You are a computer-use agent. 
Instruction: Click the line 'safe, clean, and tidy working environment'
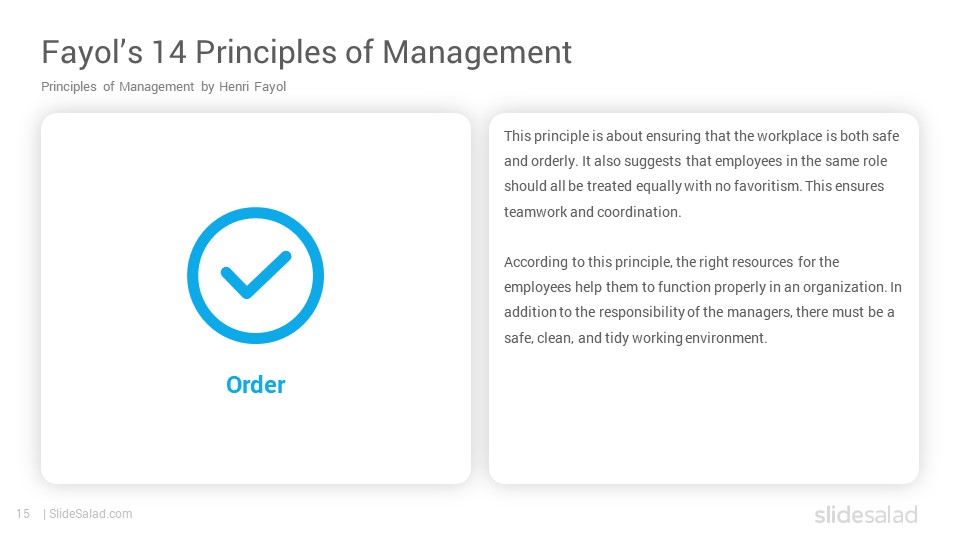pyautogui.click(x=636, y=338)
